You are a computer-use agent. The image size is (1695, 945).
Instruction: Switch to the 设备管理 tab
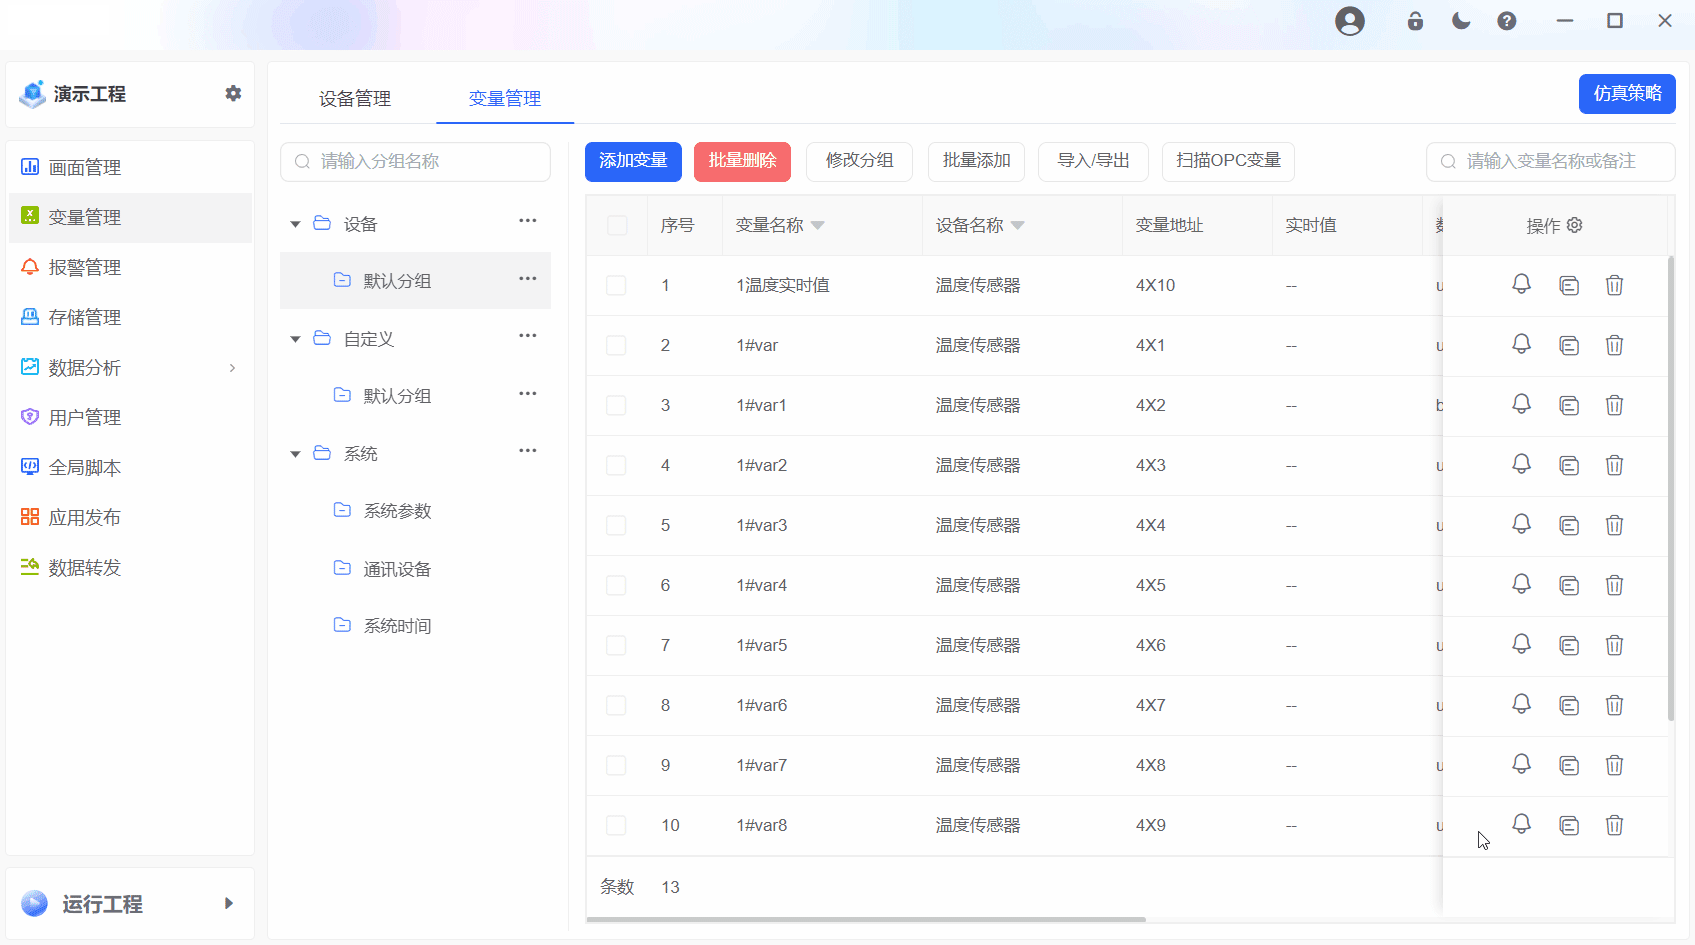[x=354, y=98]
